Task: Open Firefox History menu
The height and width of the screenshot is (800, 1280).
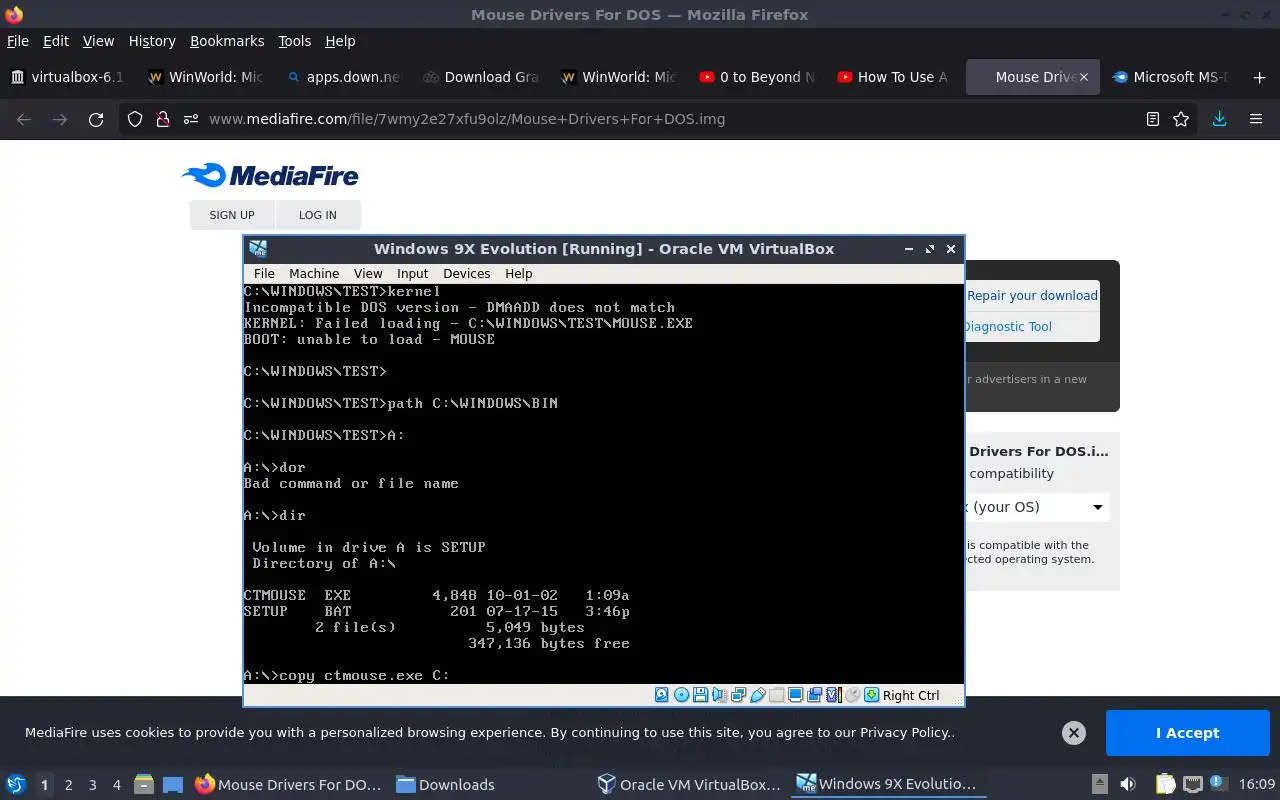Action: click(x=152, y=41)
